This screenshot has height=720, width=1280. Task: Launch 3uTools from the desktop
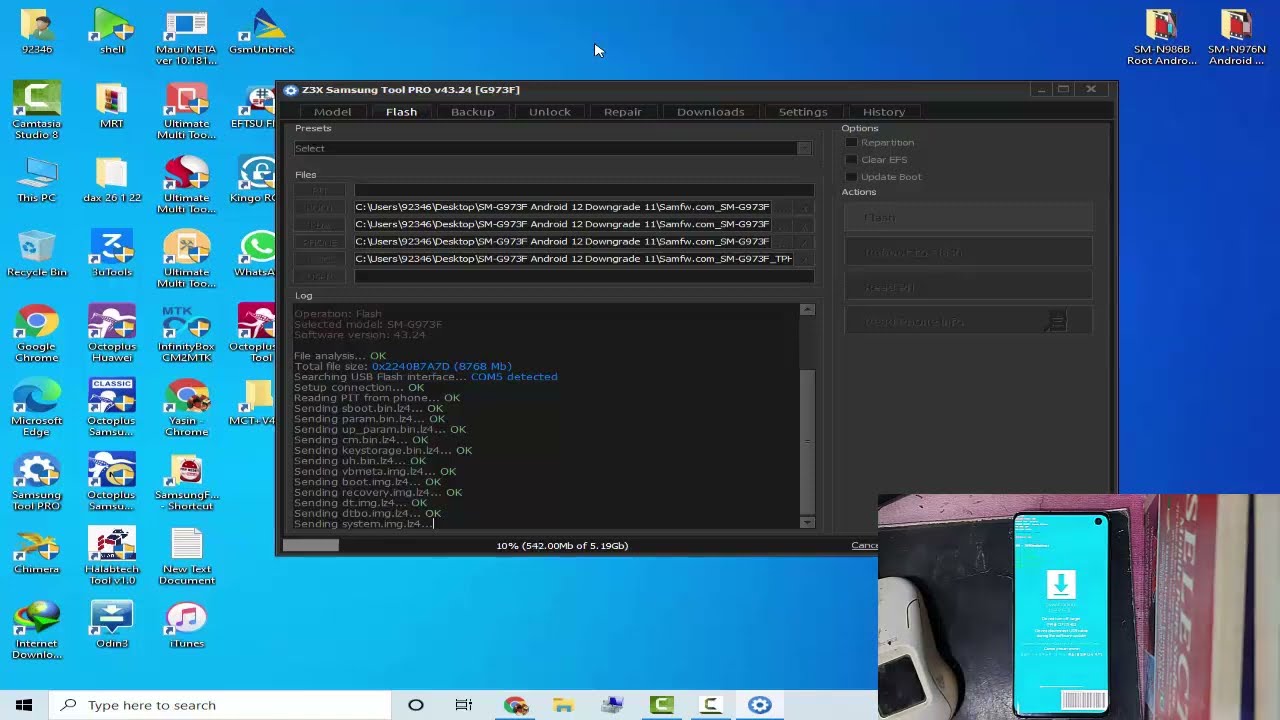[112, 254]
